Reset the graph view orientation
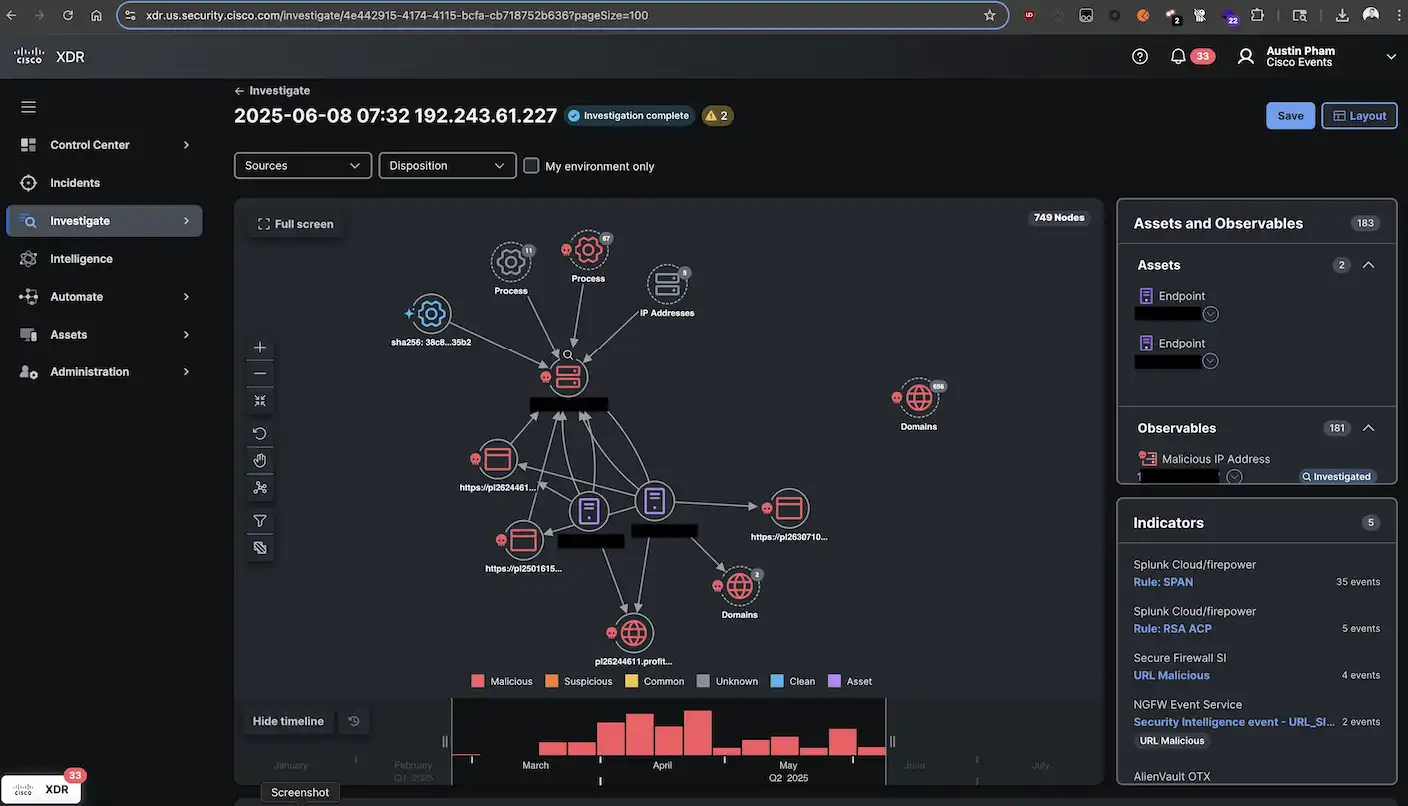 pyautogui.click(x=259, y=433)
